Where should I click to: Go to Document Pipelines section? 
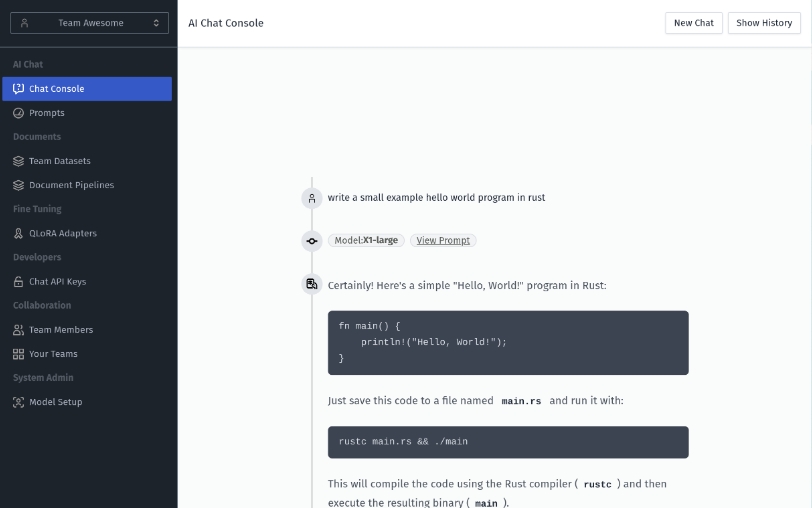[71, 185]
